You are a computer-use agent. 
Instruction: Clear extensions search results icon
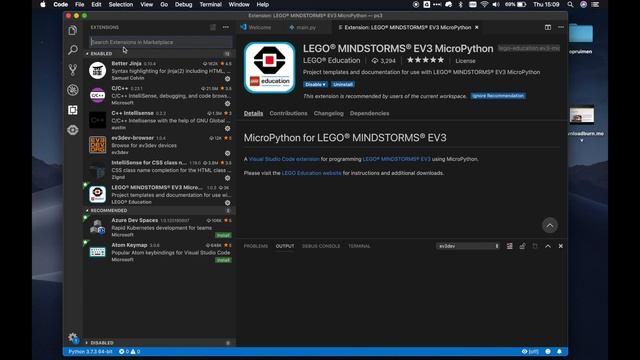click(x=213, y=27)
